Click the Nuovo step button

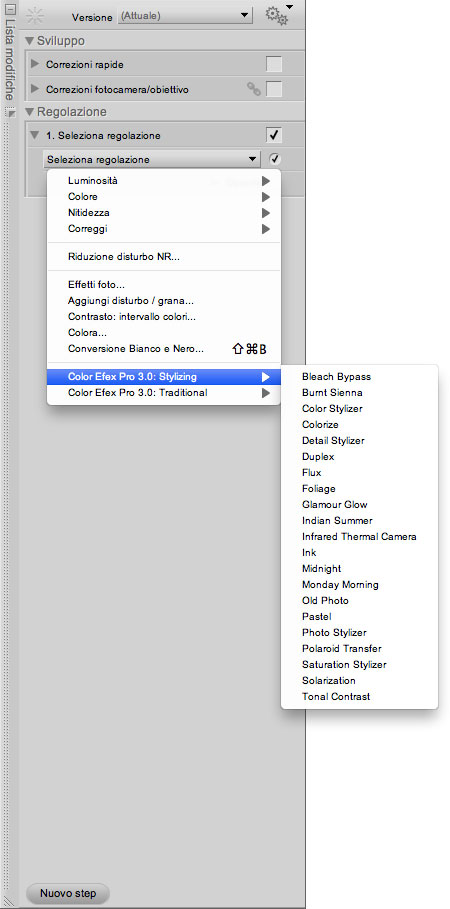68,893
